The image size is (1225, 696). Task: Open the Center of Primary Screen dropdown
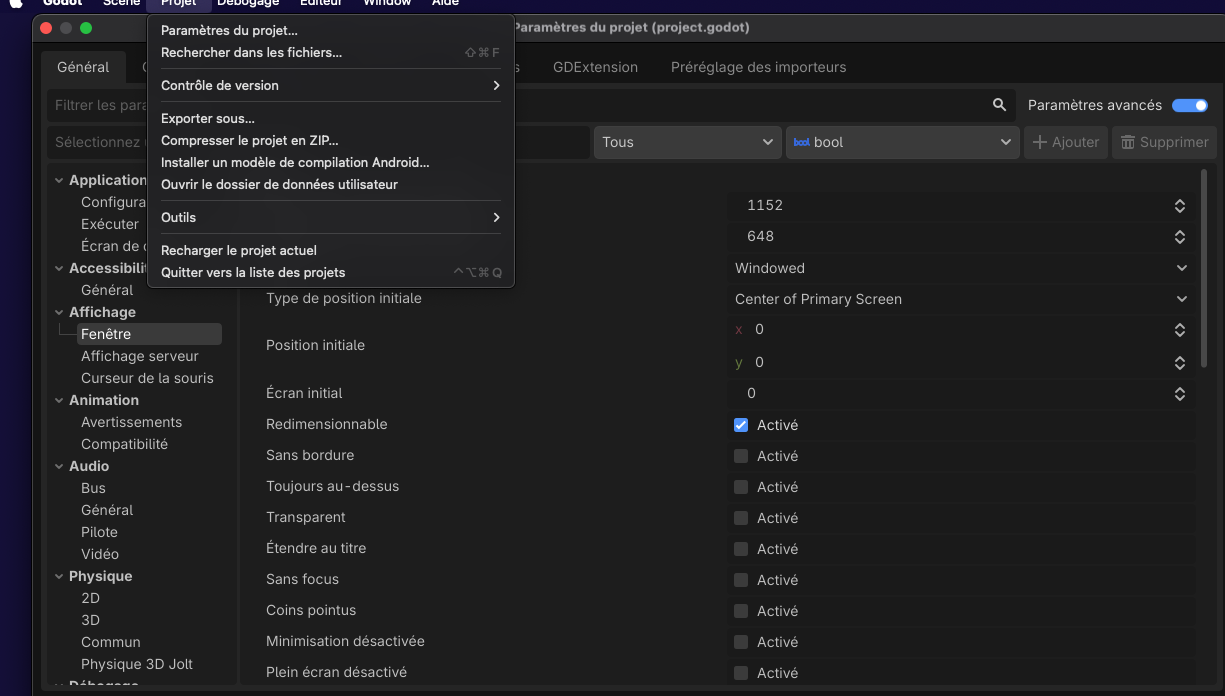point(961,299)
